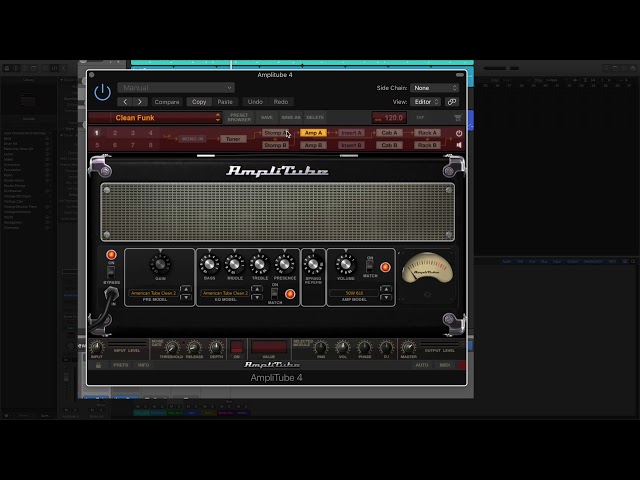Step Amp Model selection down

(386, 297)
